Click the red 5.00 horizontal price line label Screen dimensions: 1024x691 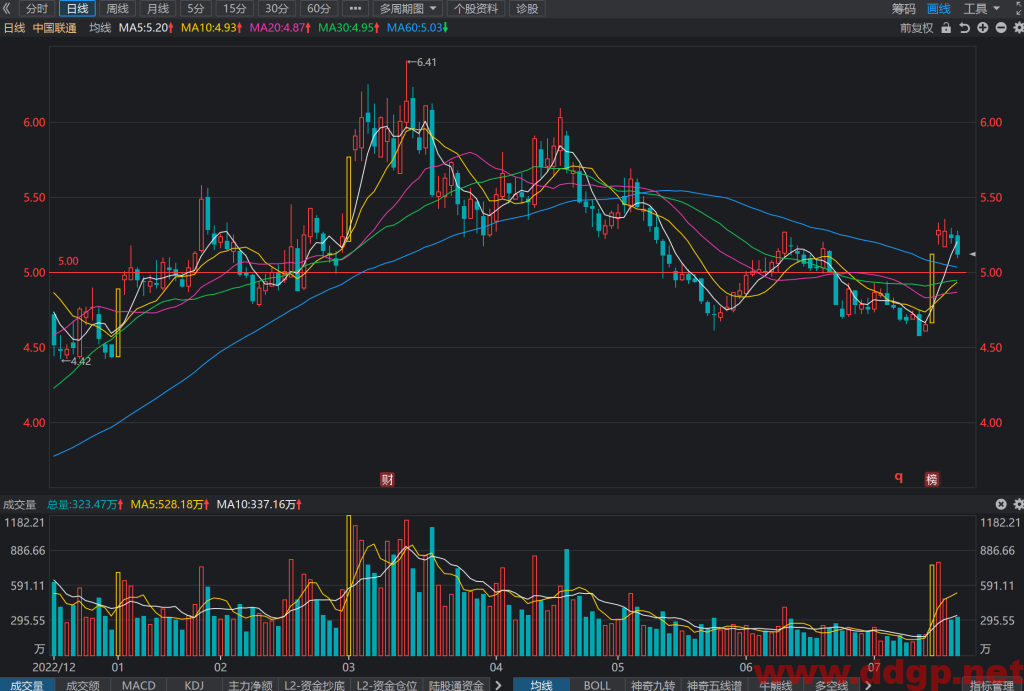point(68,261)
